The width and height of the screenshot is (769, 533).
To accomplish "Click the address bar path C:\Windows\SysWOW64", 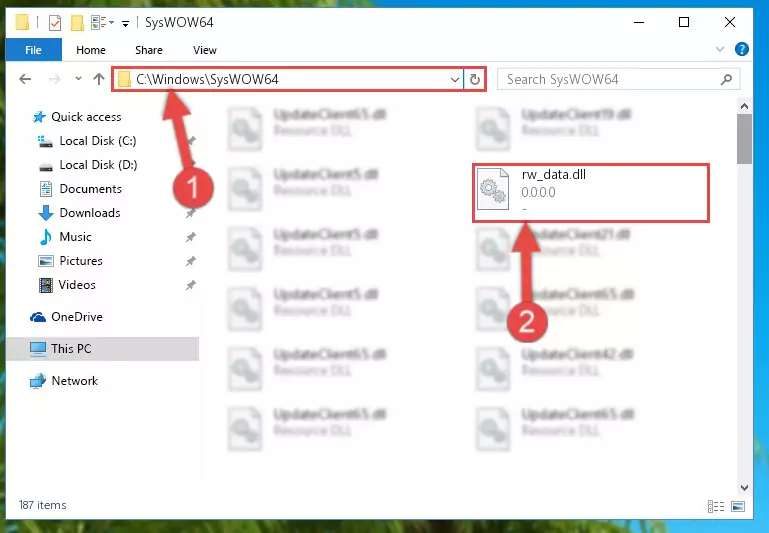I will [207, 79].
